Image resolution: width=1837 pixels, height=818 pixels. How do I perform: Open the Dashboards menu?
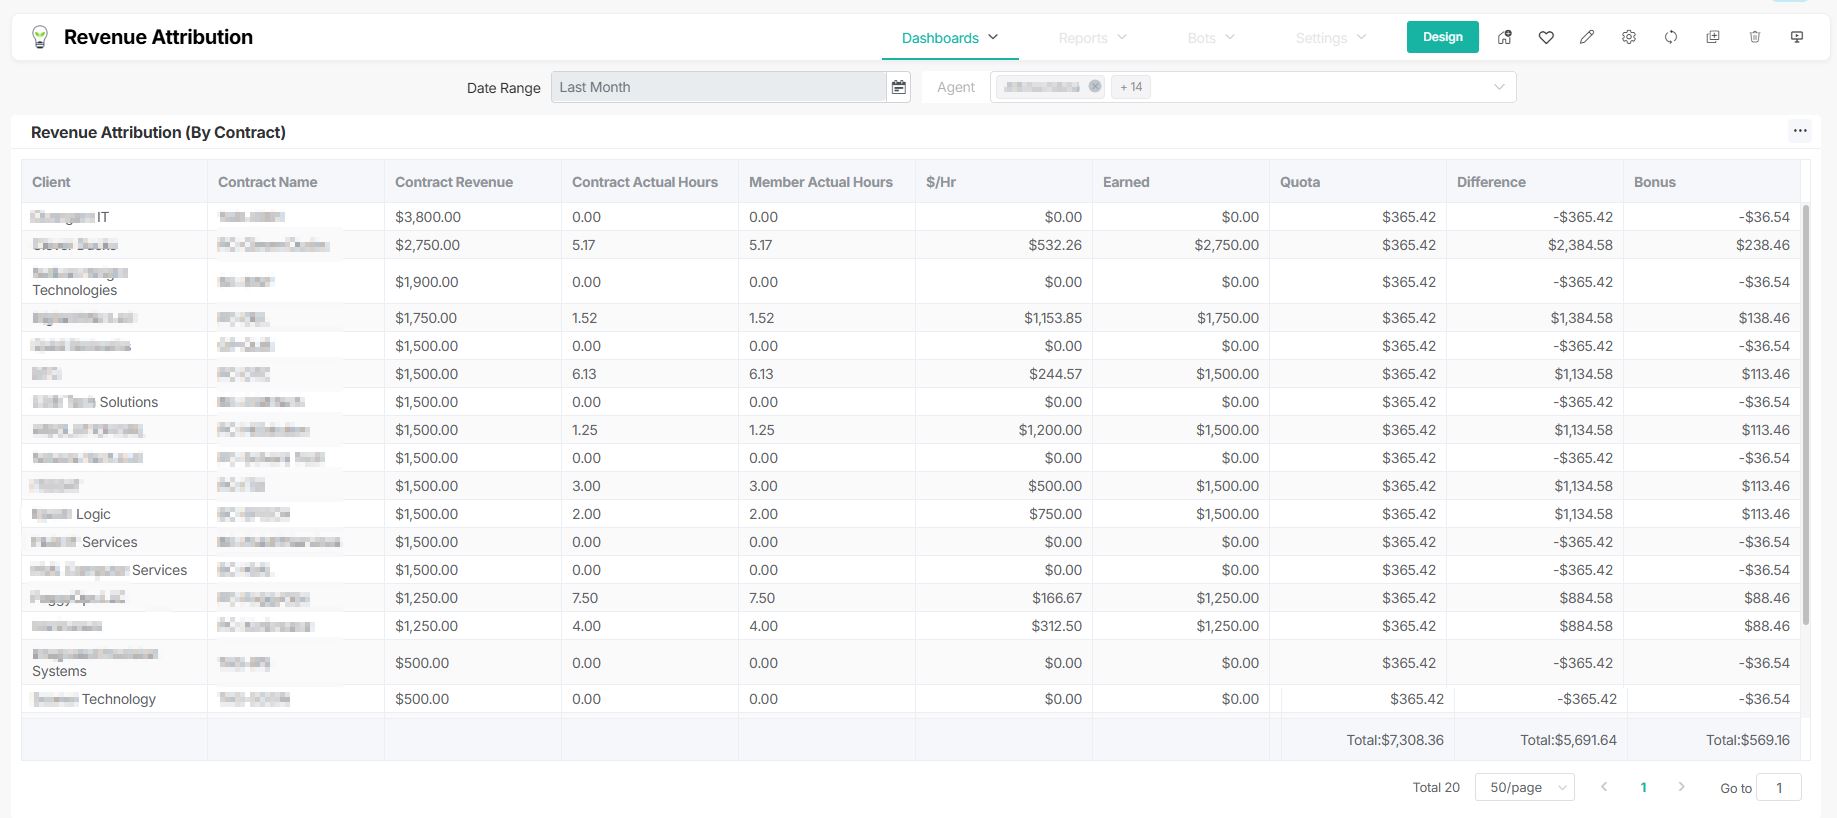[949, 38]
